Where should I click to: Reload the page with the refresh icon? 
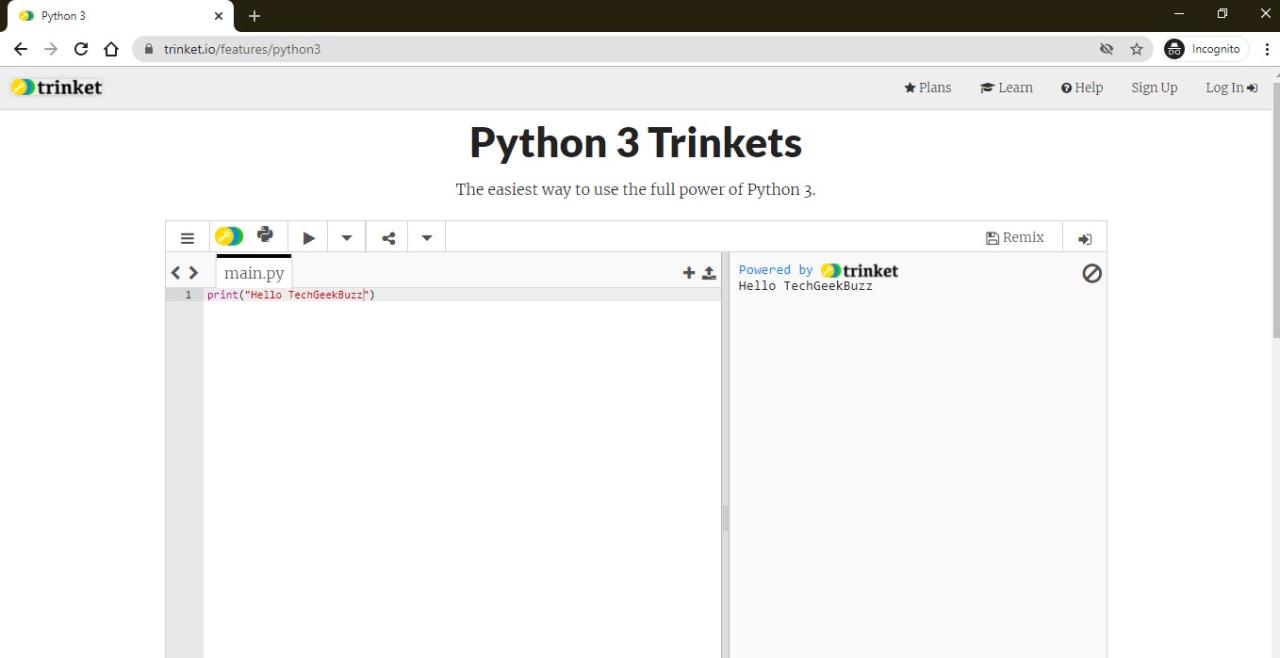tap(80, 48)
